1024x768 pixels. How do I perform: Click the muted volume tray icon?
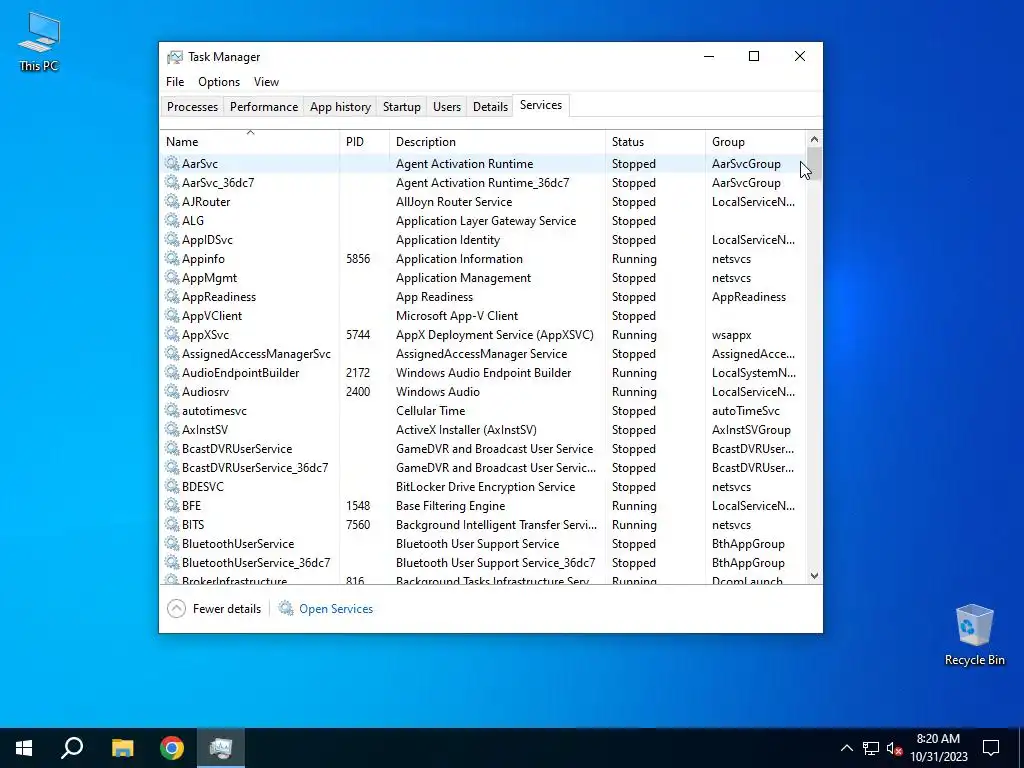894,748
